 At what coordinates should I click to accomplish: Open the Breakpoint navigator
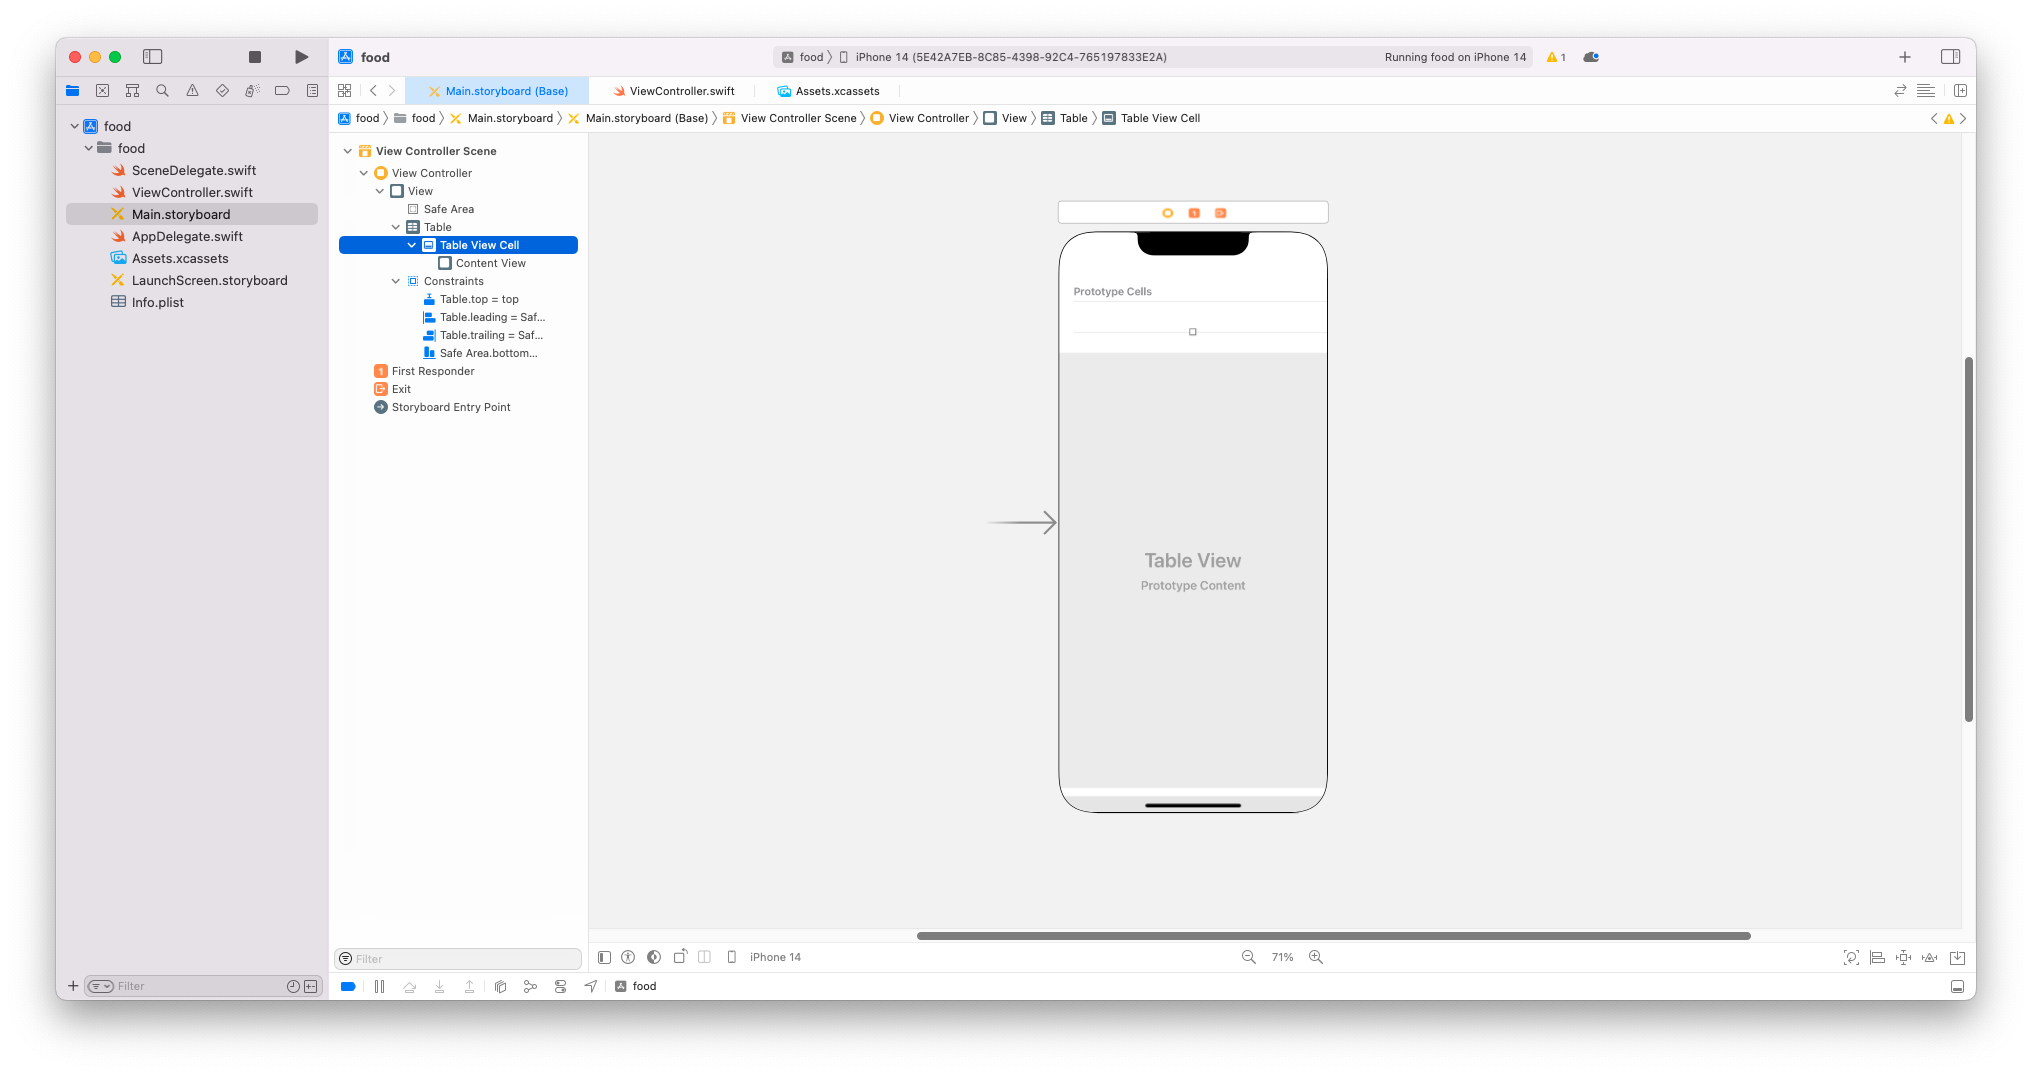(x=282, y=91)
